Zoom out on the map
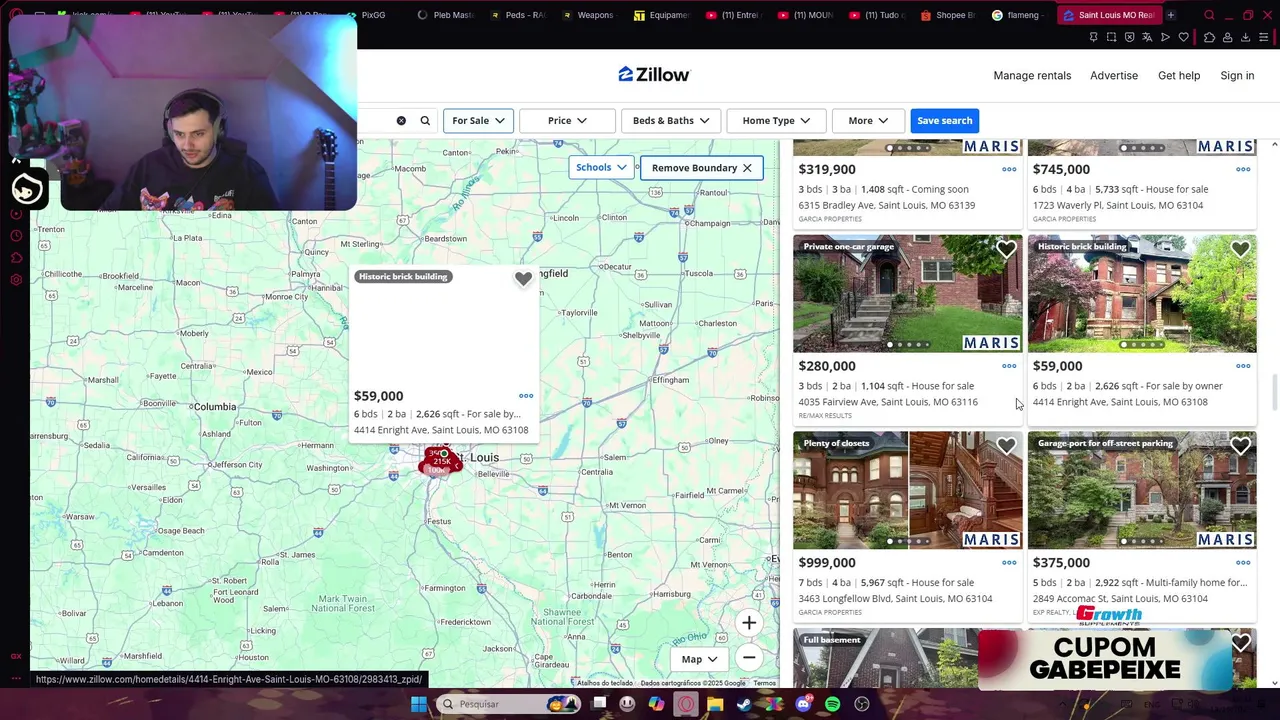The width and height of the screenshot is (1280, 720). click(x=749, y=658)
